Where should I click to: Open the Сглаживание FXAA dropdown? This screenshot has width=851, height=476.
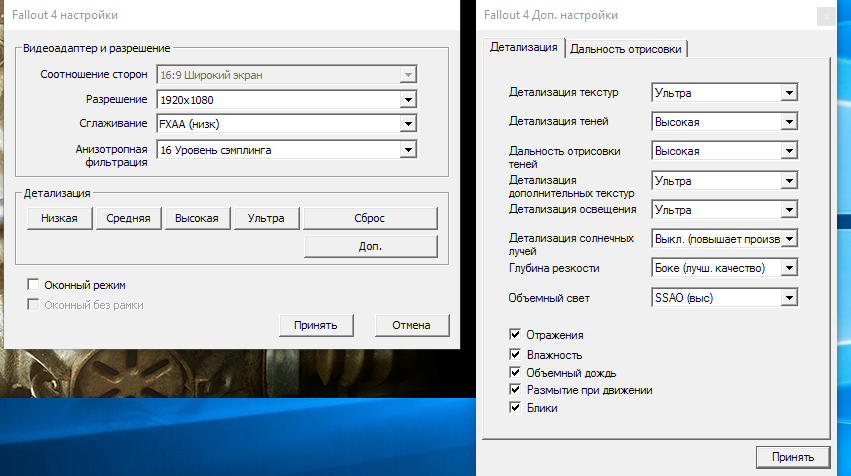(287, 124)
